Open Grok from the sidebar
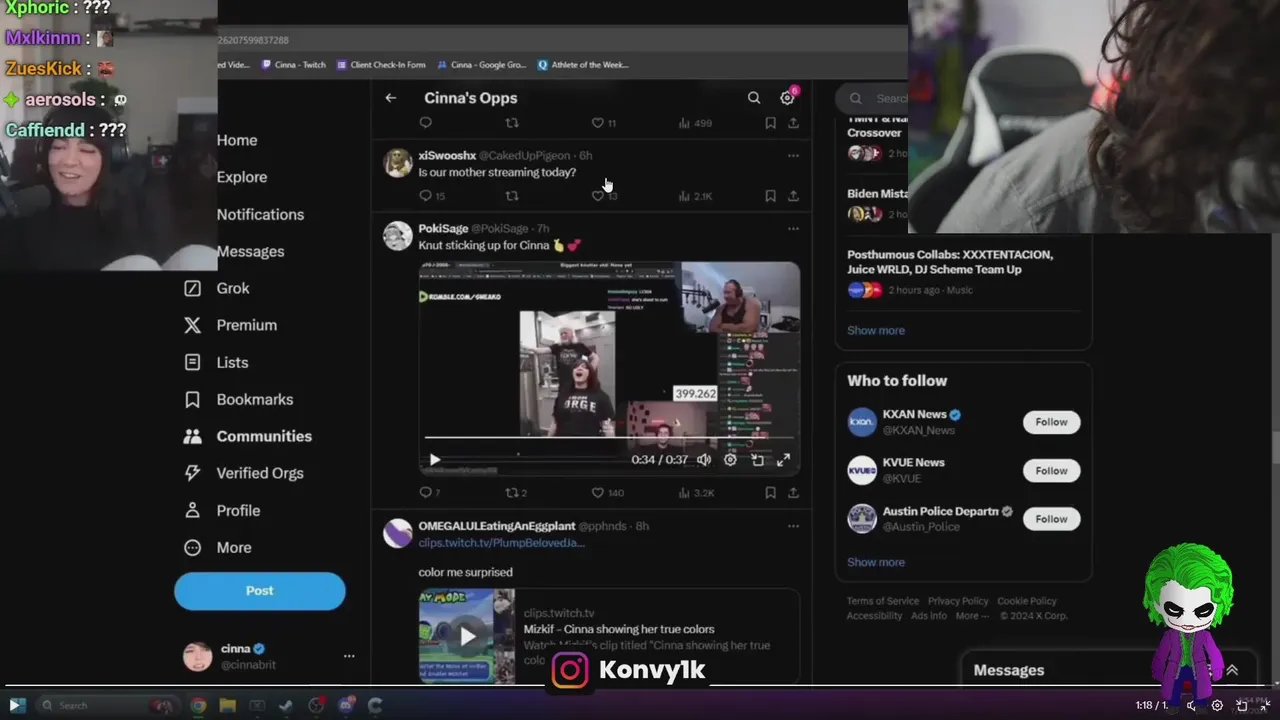This screenshot has width=1280, height=720. [217, 288]
